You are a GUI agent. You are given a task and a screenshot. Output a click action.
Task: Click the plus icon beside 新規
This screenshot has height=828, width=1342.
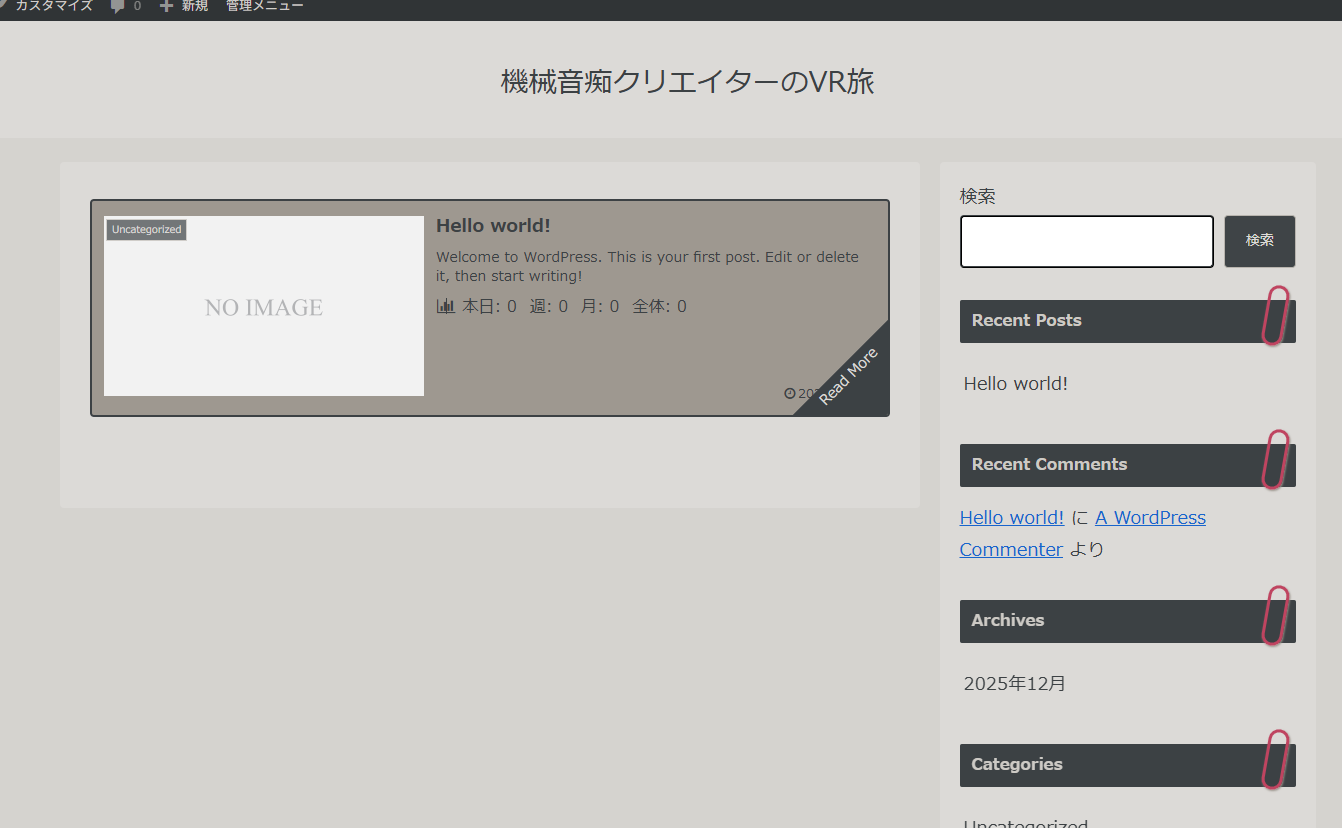[x=166, y=7]
